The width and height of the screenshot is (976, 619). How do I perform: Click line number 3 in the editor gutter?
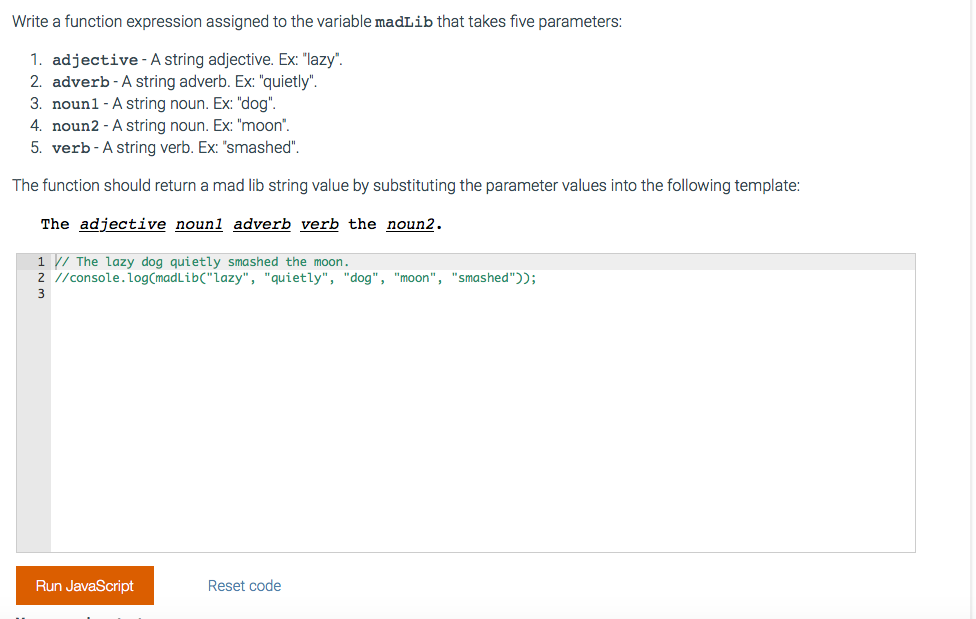coord(40,293)
